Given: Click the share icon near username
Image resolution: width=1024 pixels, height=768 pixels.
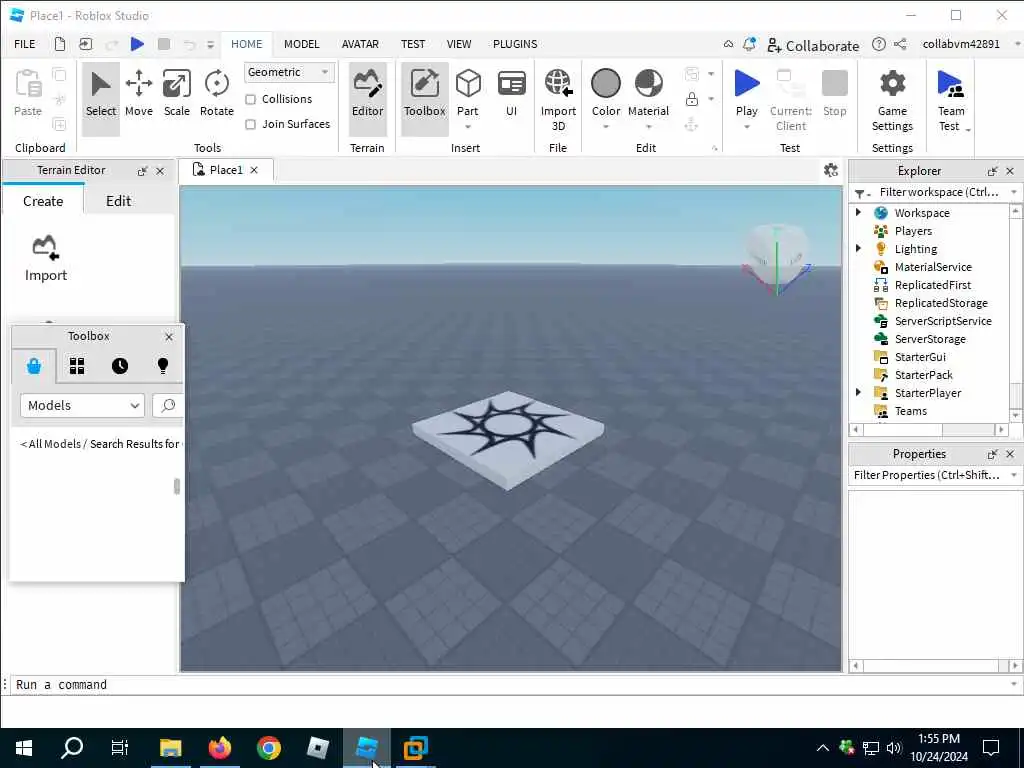Looking at the screenshot, I should click(x=900, y=44).
